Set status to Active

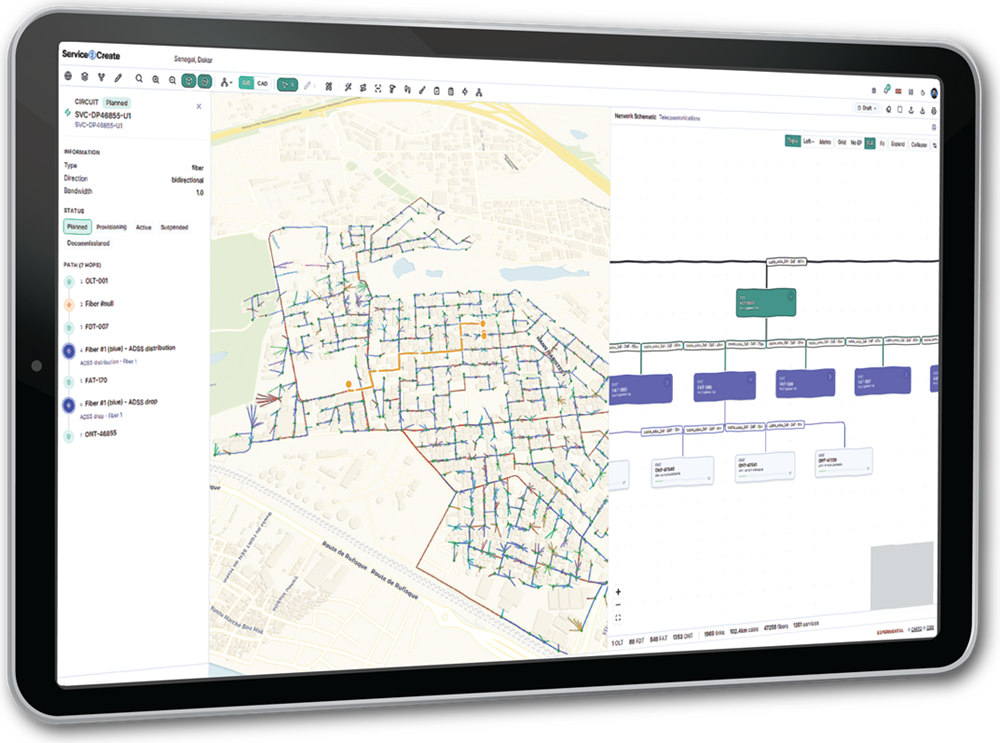click(143, 227)
